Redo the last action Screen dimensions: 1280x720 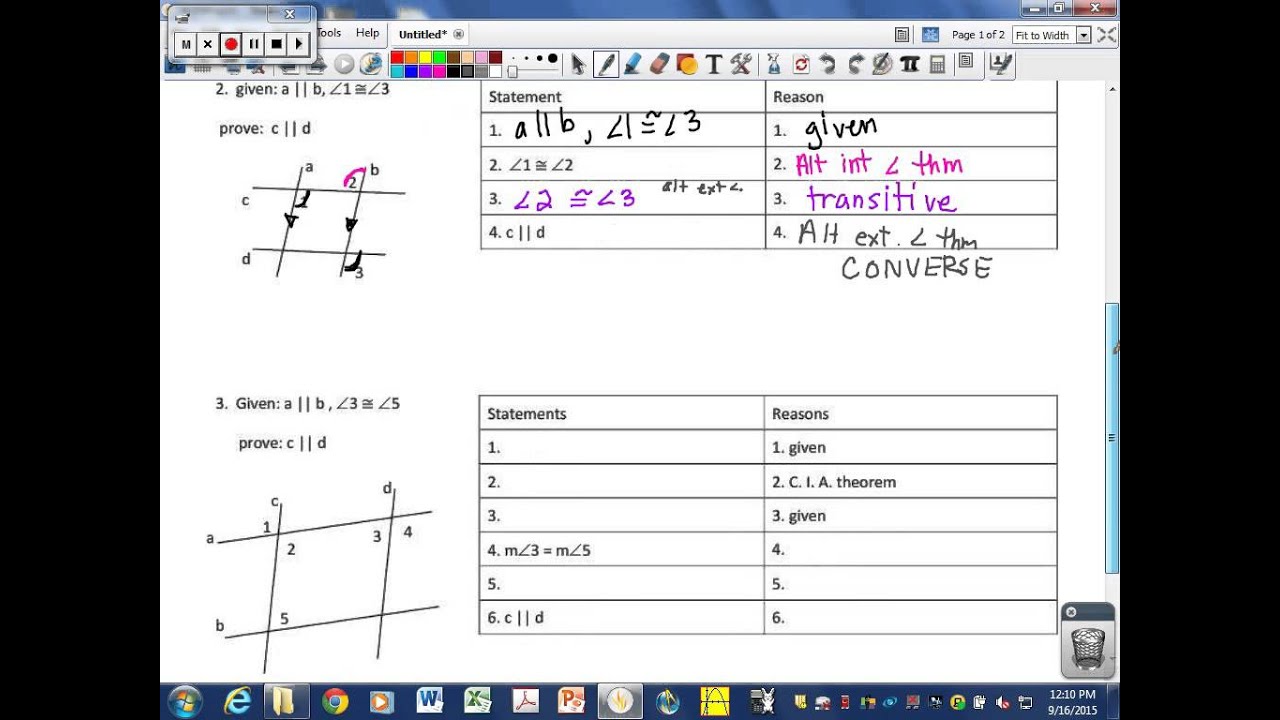pos(855,64)
